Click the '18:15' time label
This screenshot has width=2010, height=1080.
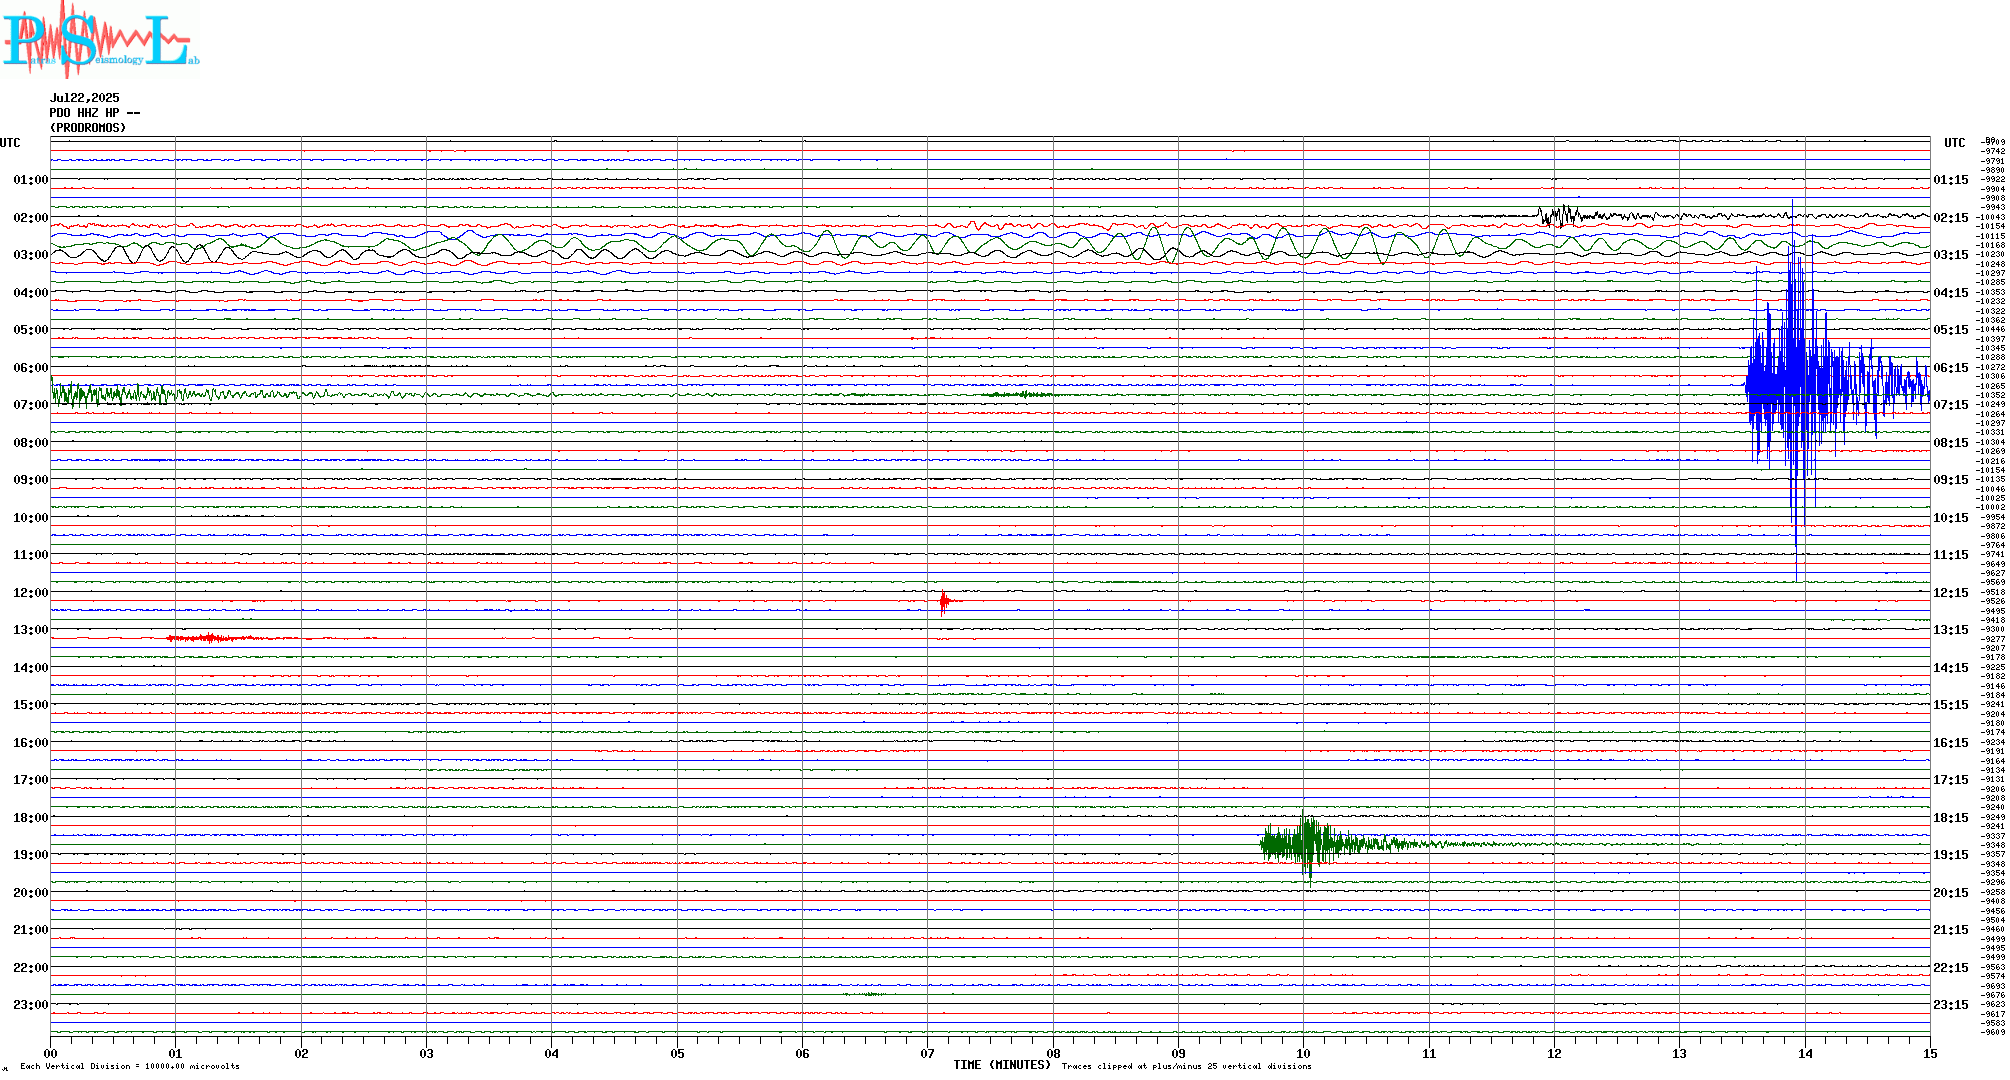pos(1951,818)
